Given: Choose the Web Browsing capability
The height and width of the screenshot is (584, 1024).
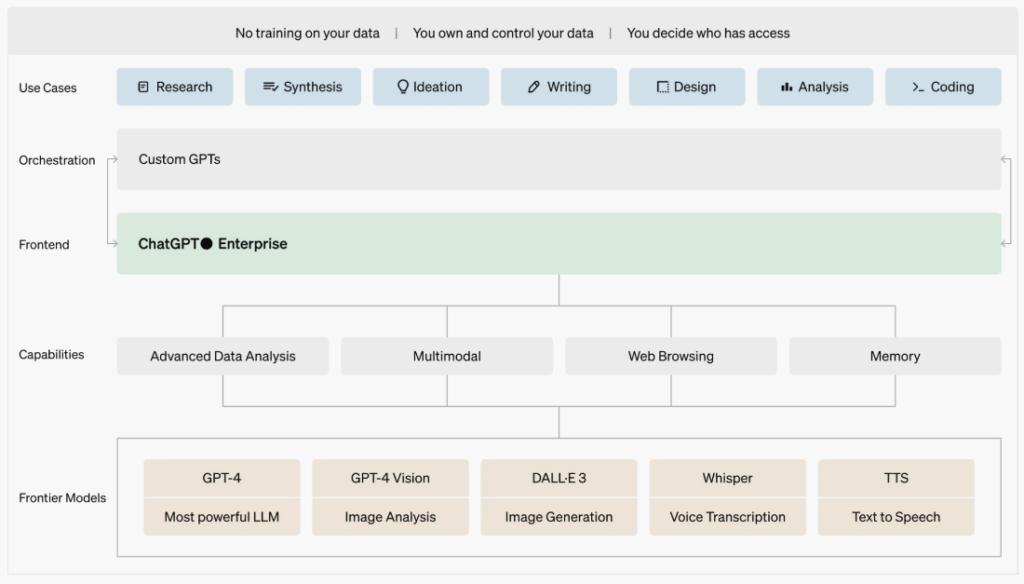Looking at the screenshot, I should tap(671, 356).
